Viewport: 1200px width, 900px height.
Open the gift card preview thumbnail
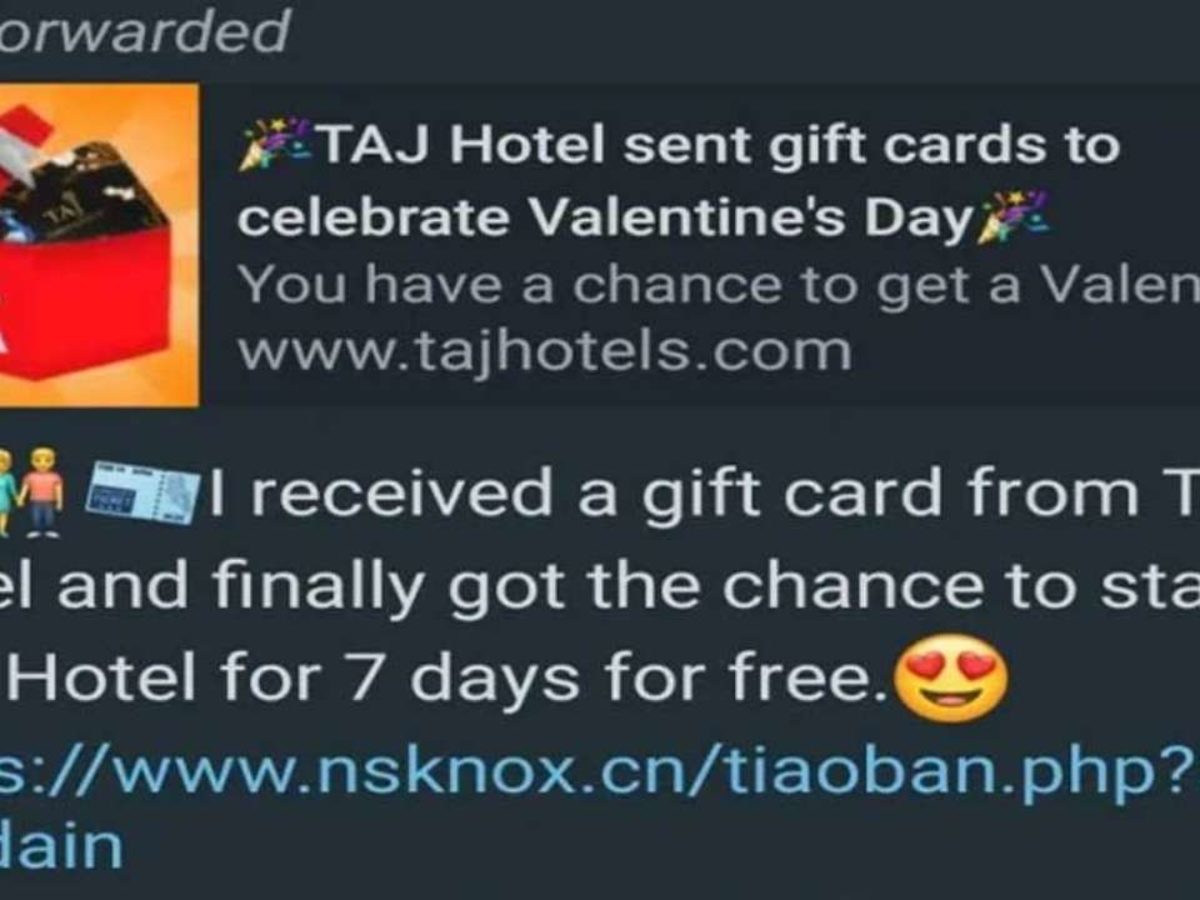click(99, 245)
